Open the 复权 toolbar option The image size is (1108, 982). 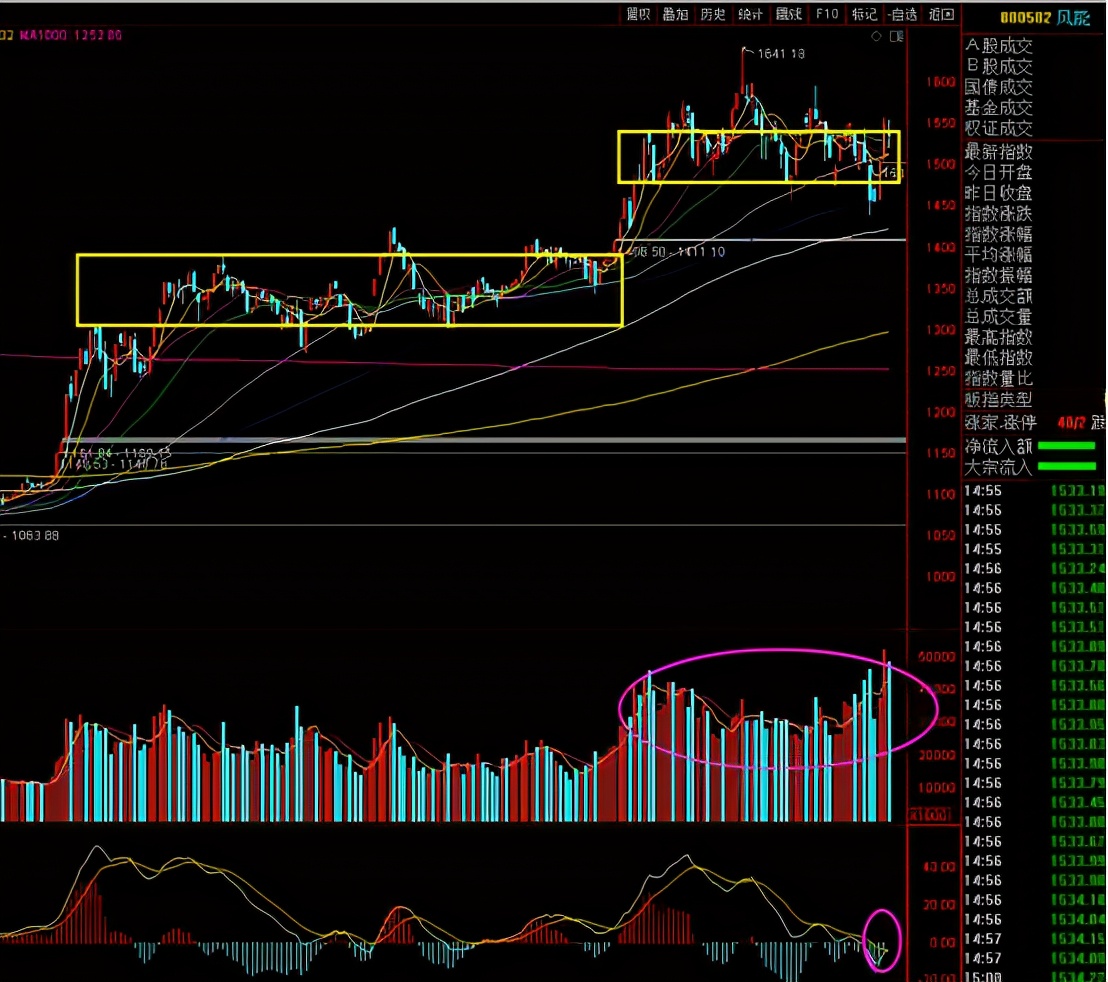coord(638,14)
